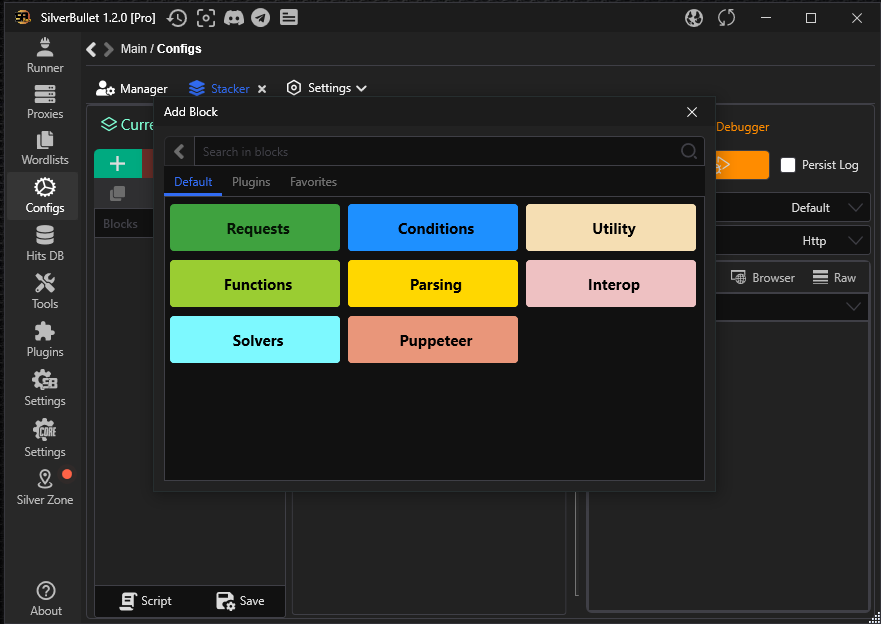Open the Proxies section

point(45,102)
